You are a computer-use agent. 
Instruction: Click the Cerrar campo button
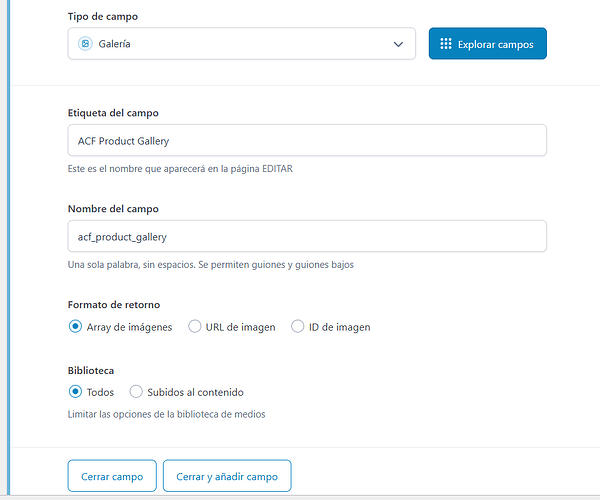[x=112, y=476]
